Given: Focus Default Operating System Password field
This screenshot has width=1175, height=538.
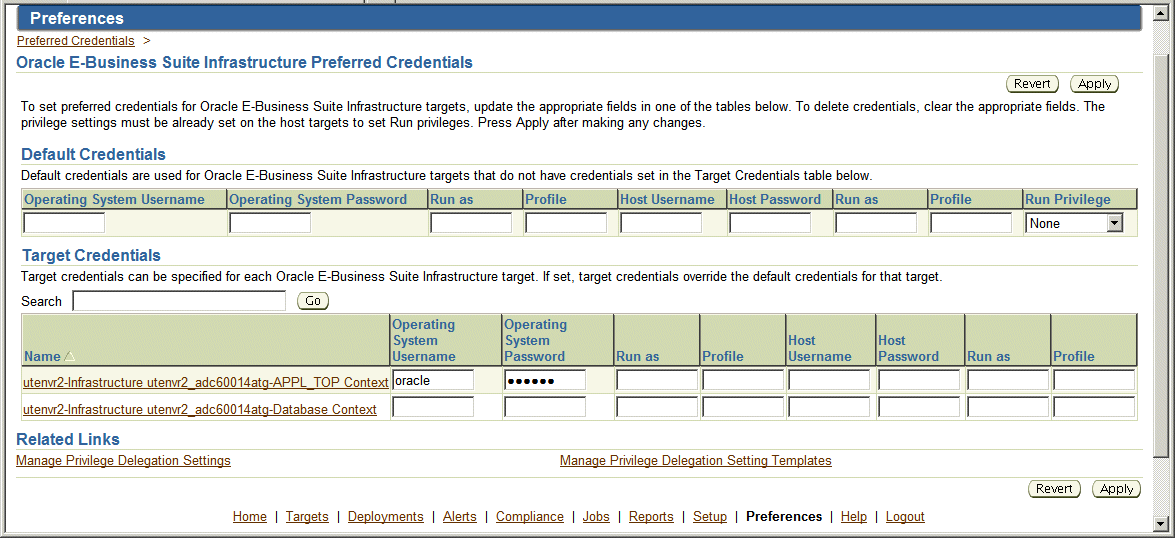Looking at the screenshot, I should 270,223.
